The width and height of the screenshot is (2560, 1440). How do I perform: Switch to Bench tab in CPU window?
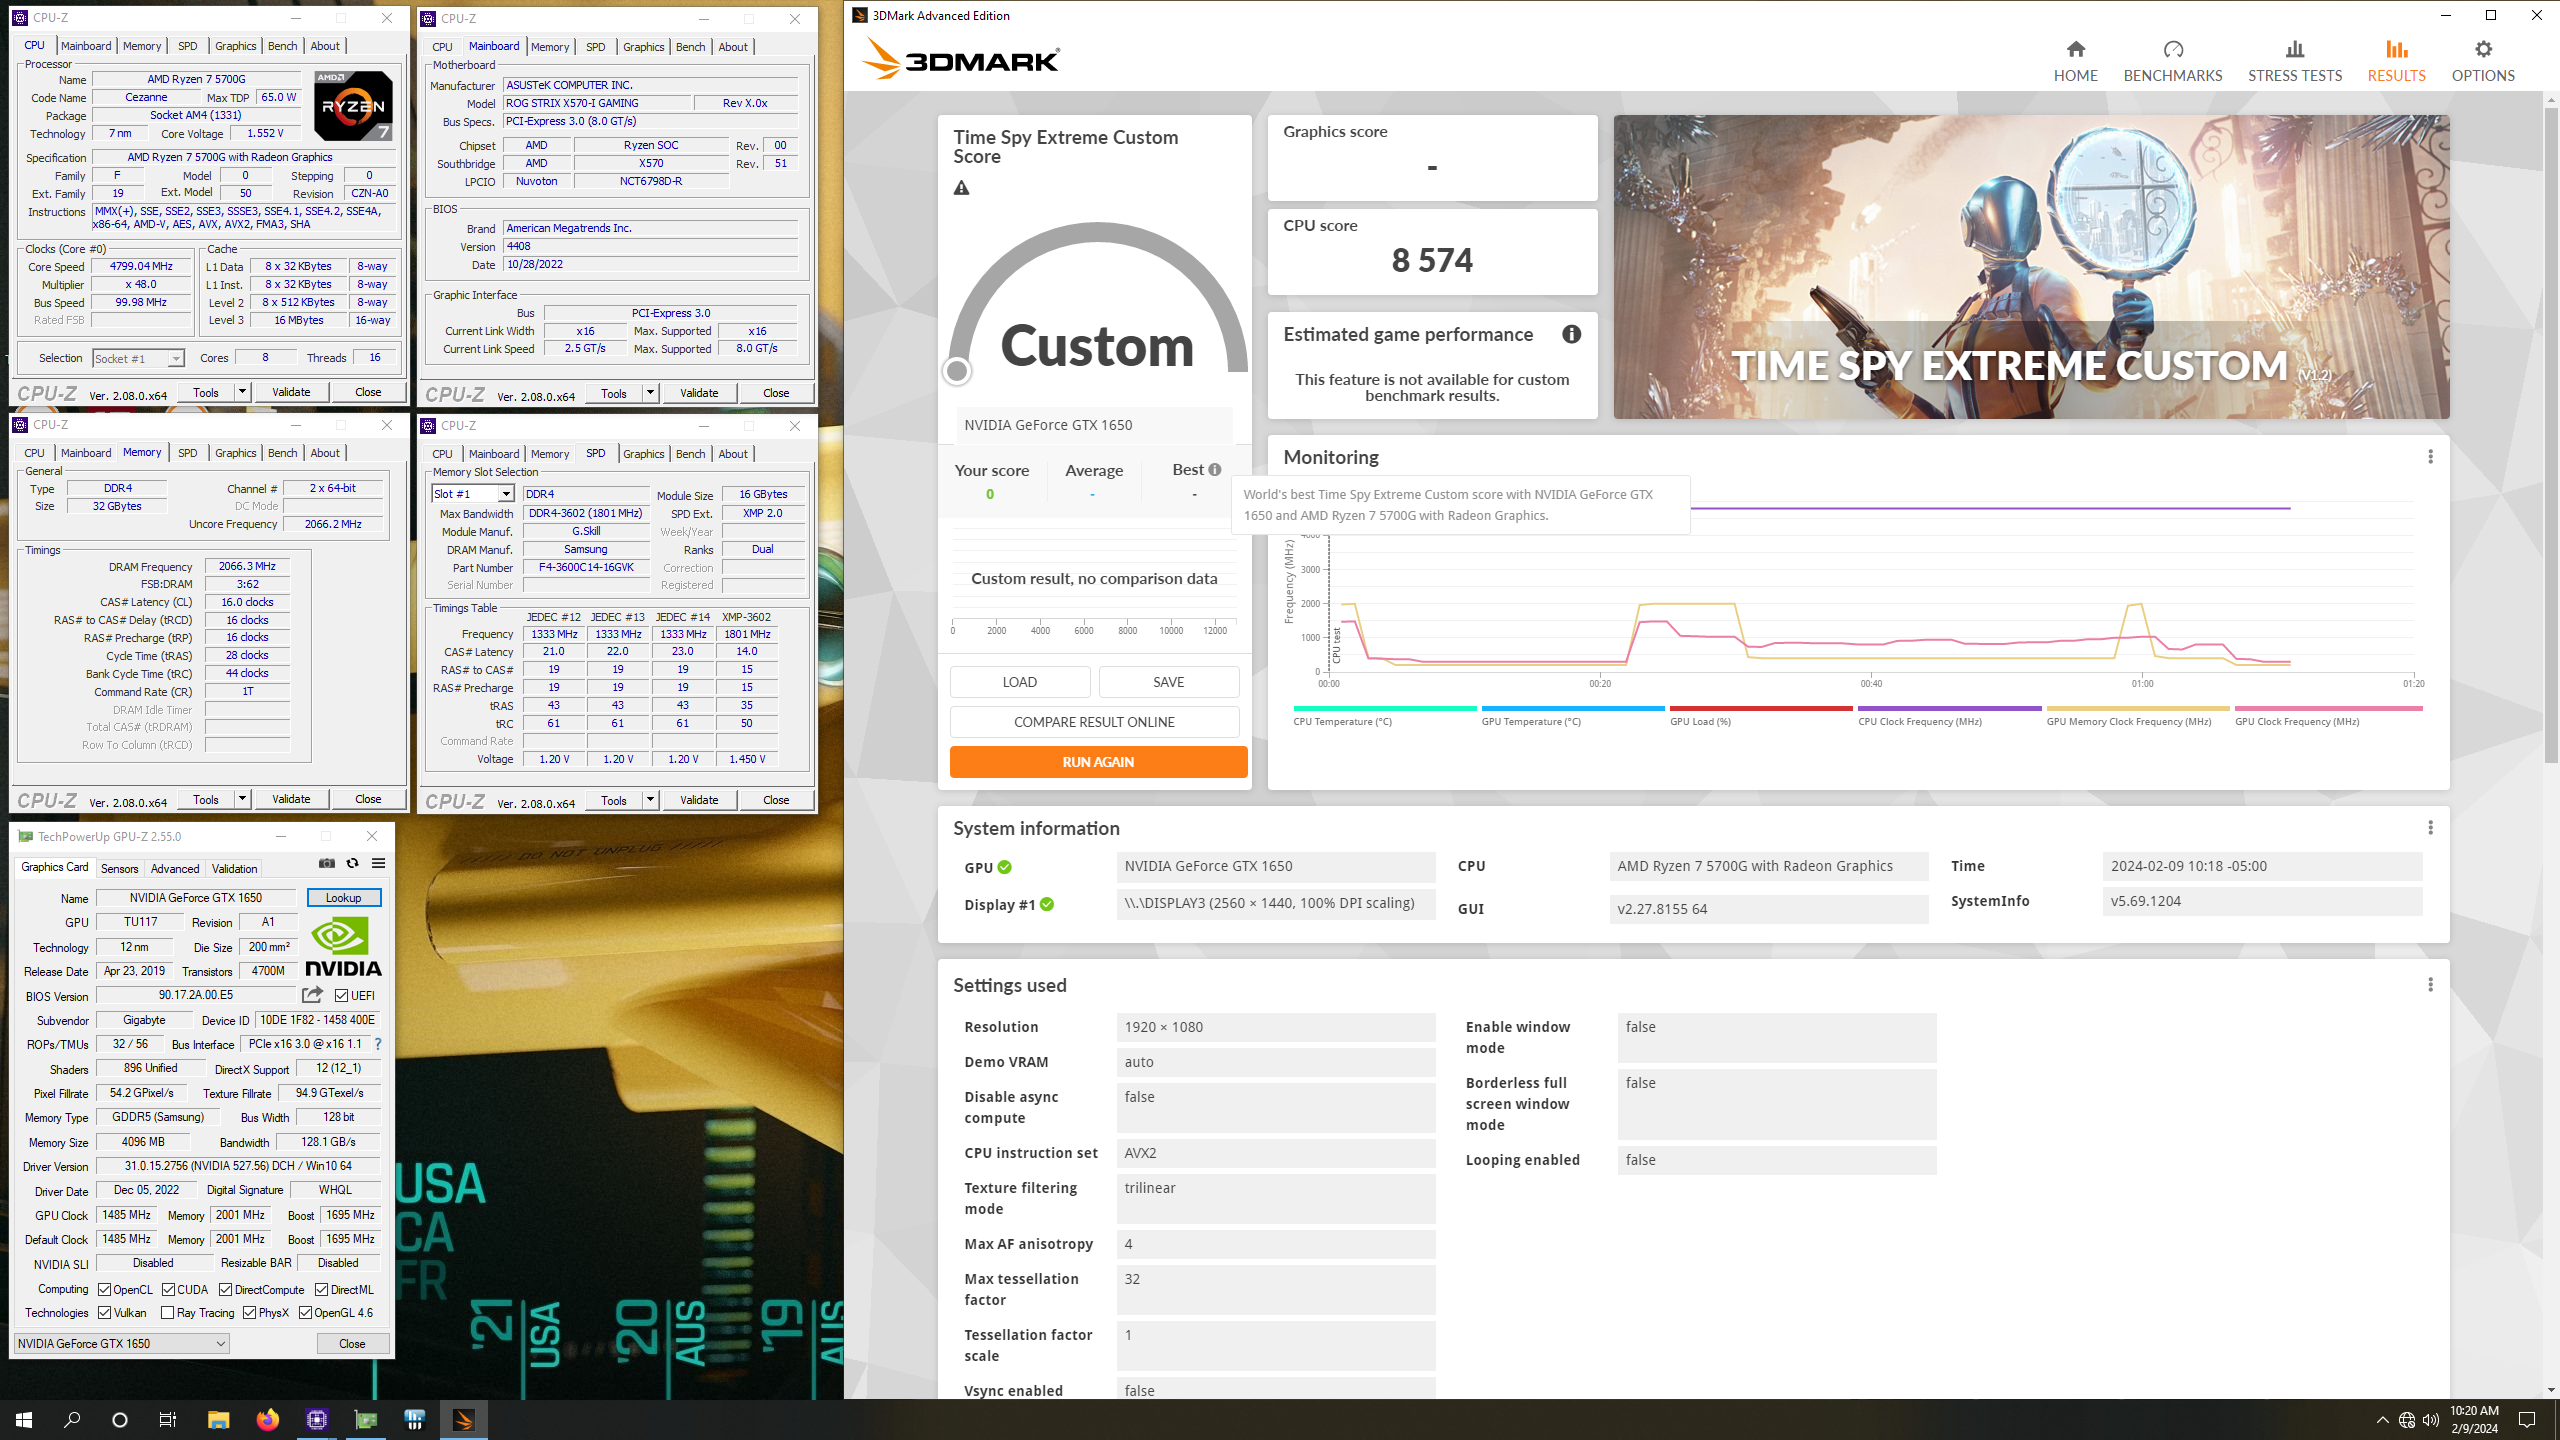[x=282, y=46]
